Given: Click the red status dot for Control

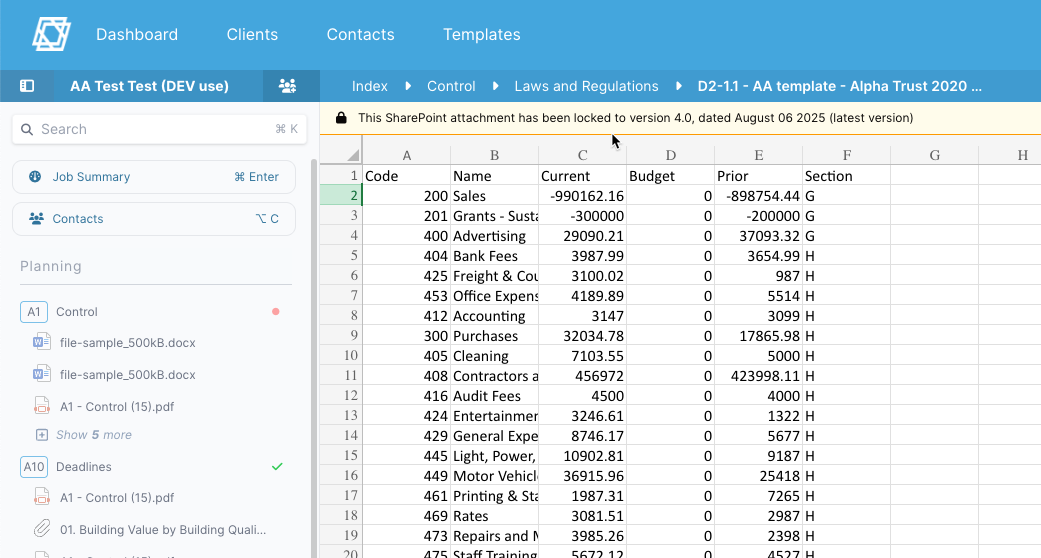Looking at the screenshot, I should [276, 312].
